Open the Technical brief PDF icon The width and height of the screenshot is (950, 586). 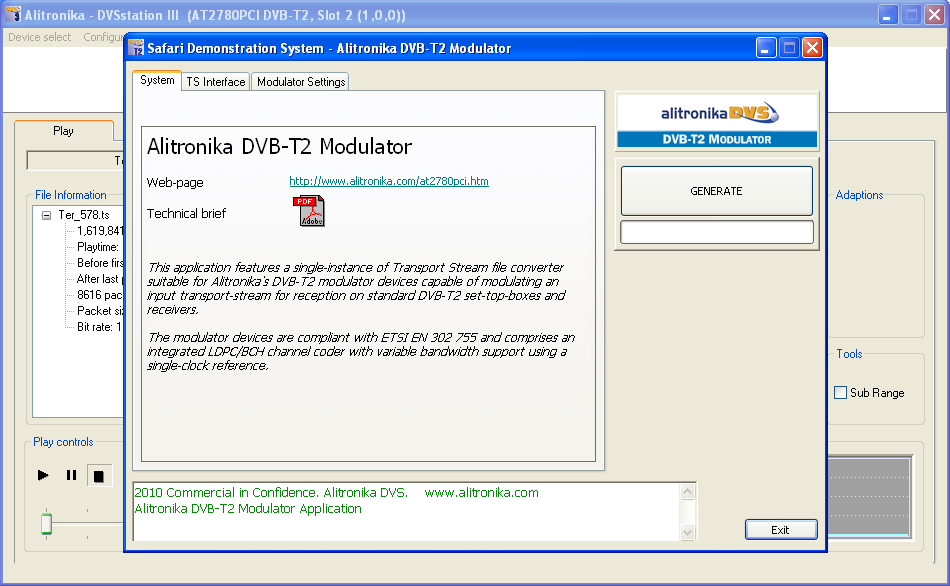tap(309, 211)
